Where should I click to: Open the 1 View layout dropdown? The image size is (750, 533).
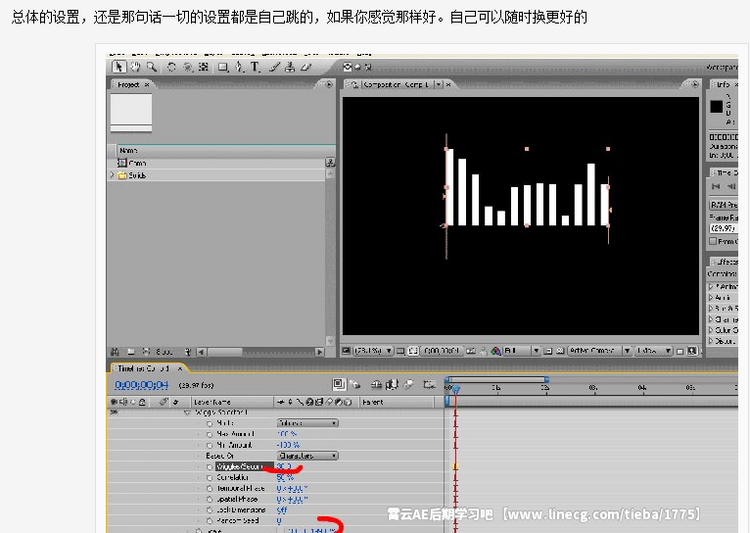tap(653, 351)
